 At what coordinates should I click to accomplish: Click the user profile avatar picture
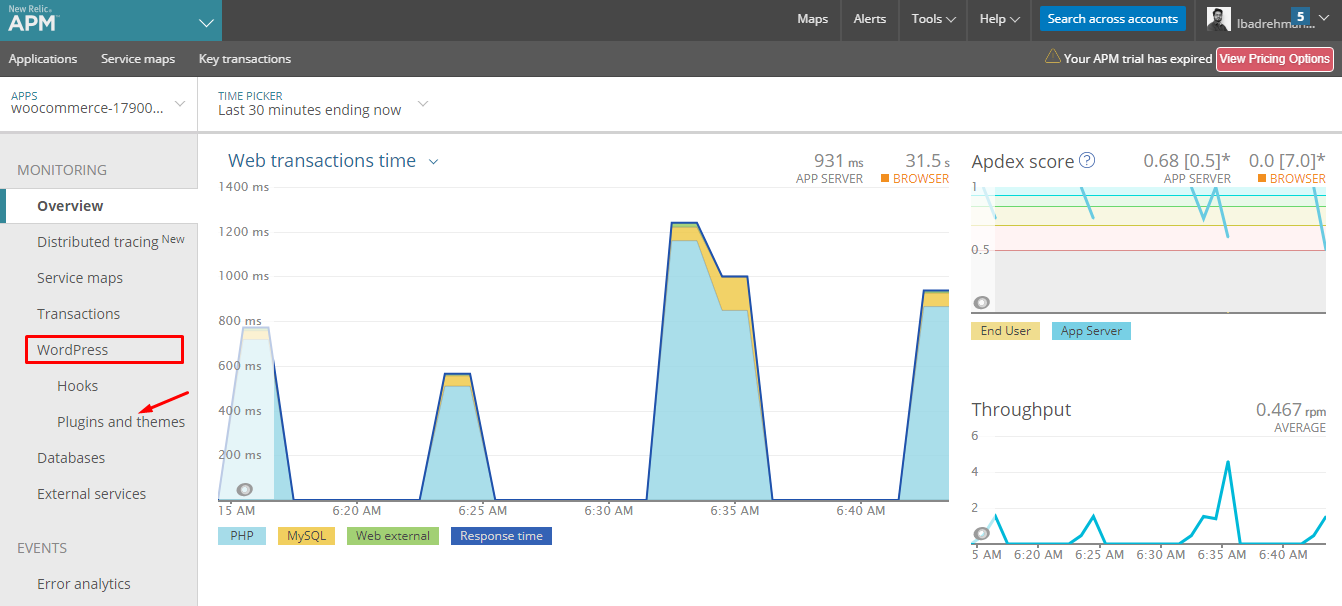point(1218,19)
